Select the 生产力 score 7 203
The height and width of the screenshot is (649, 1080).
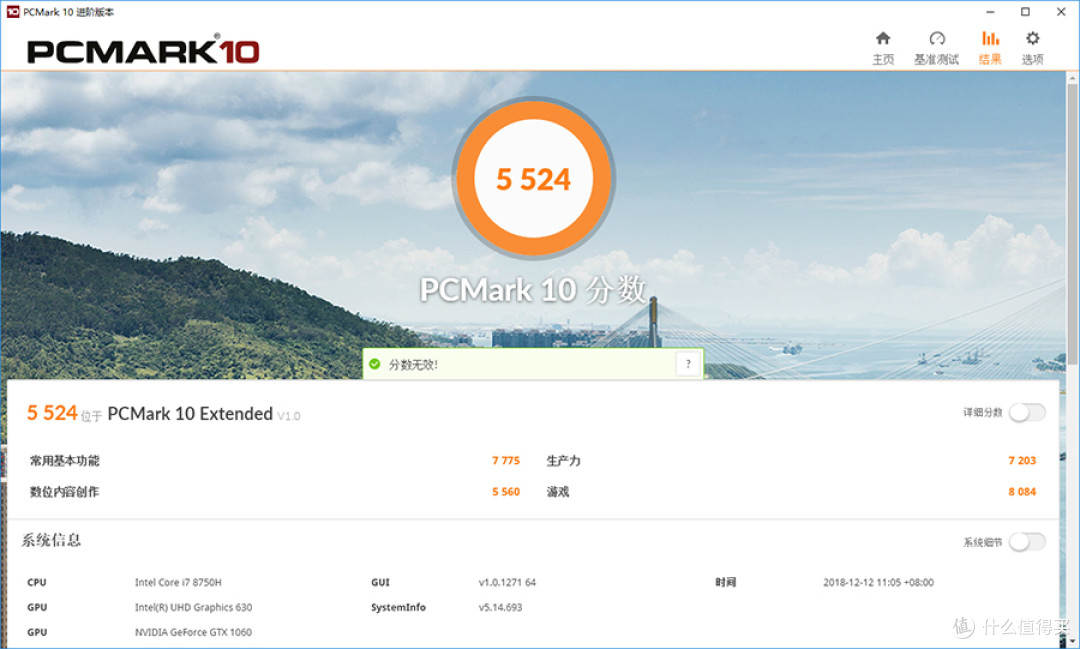click(1022, 460)
